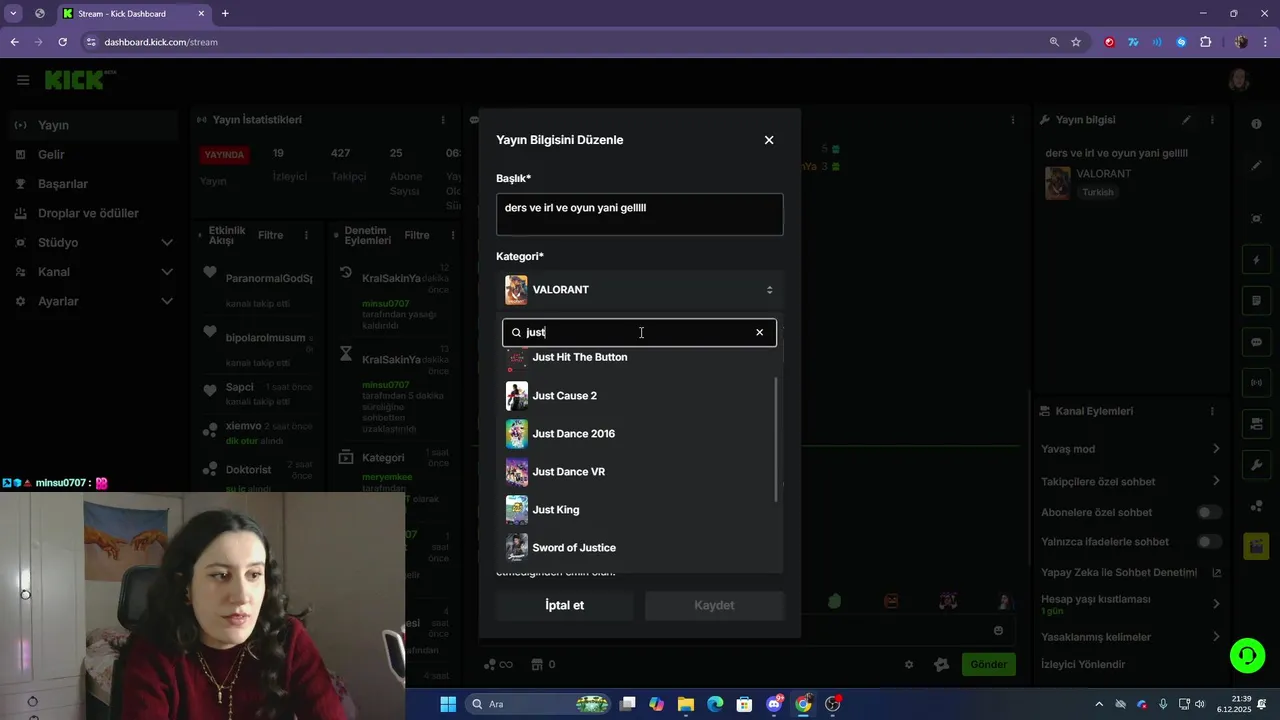The width and height of the screenshot is (1280, 720).
Task: Select Just Cause 2 from results
Action: 640,395
